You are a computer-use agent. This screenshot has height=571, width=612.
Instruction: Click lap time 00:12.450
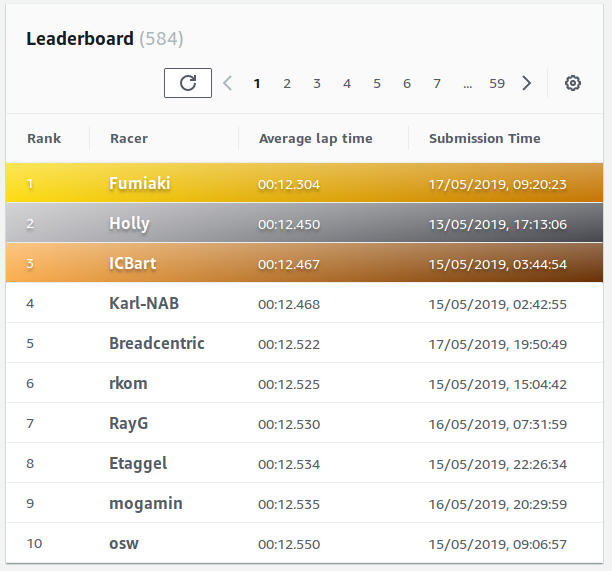pyautogui.click(x=289, y=224)
